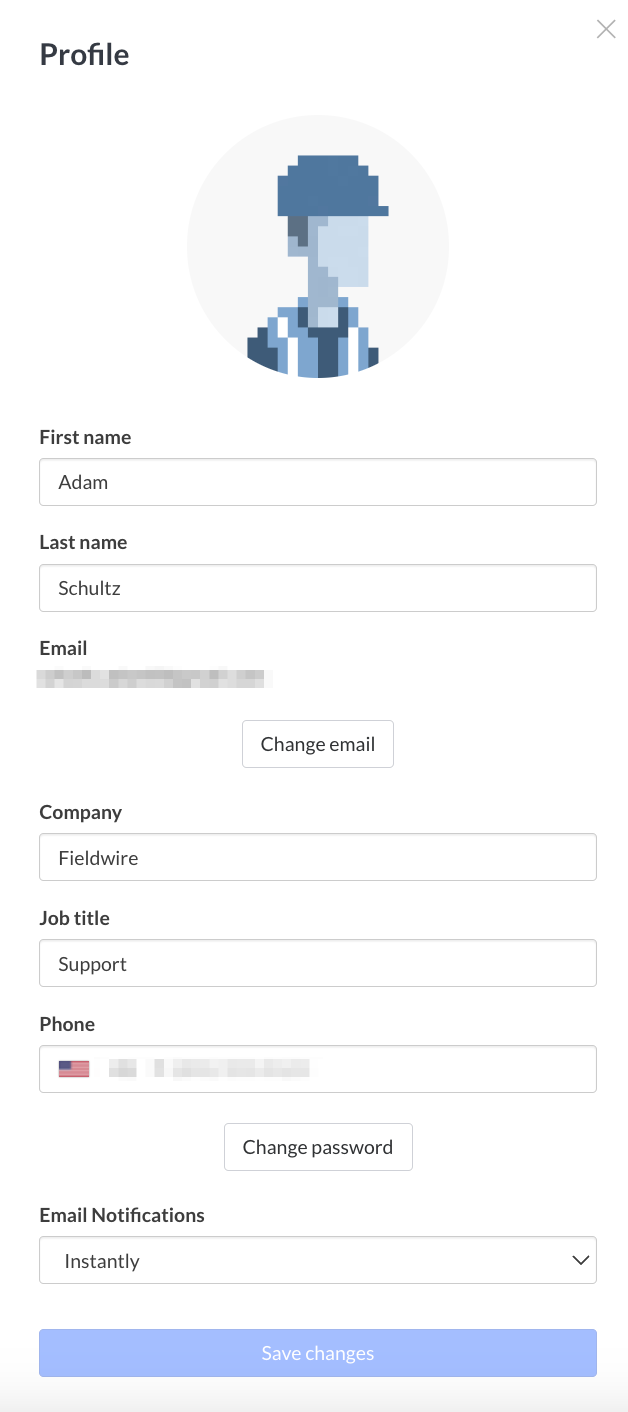Open the country selector for the phone number
The width and height of the screenshot is (628, 1412).
[74, 1068]
